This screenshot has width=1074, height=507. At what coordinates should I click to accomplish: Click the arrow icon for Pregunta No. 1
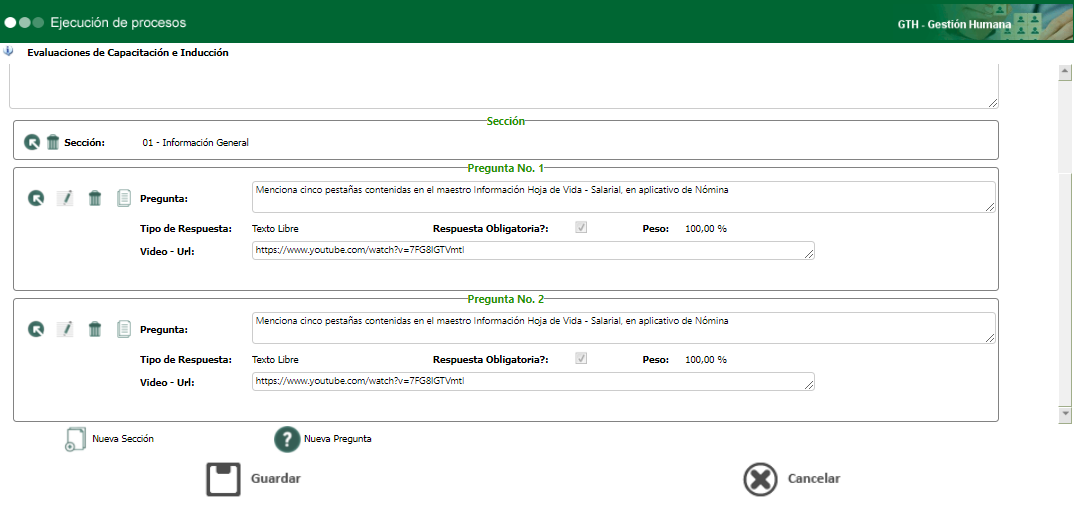36,198
